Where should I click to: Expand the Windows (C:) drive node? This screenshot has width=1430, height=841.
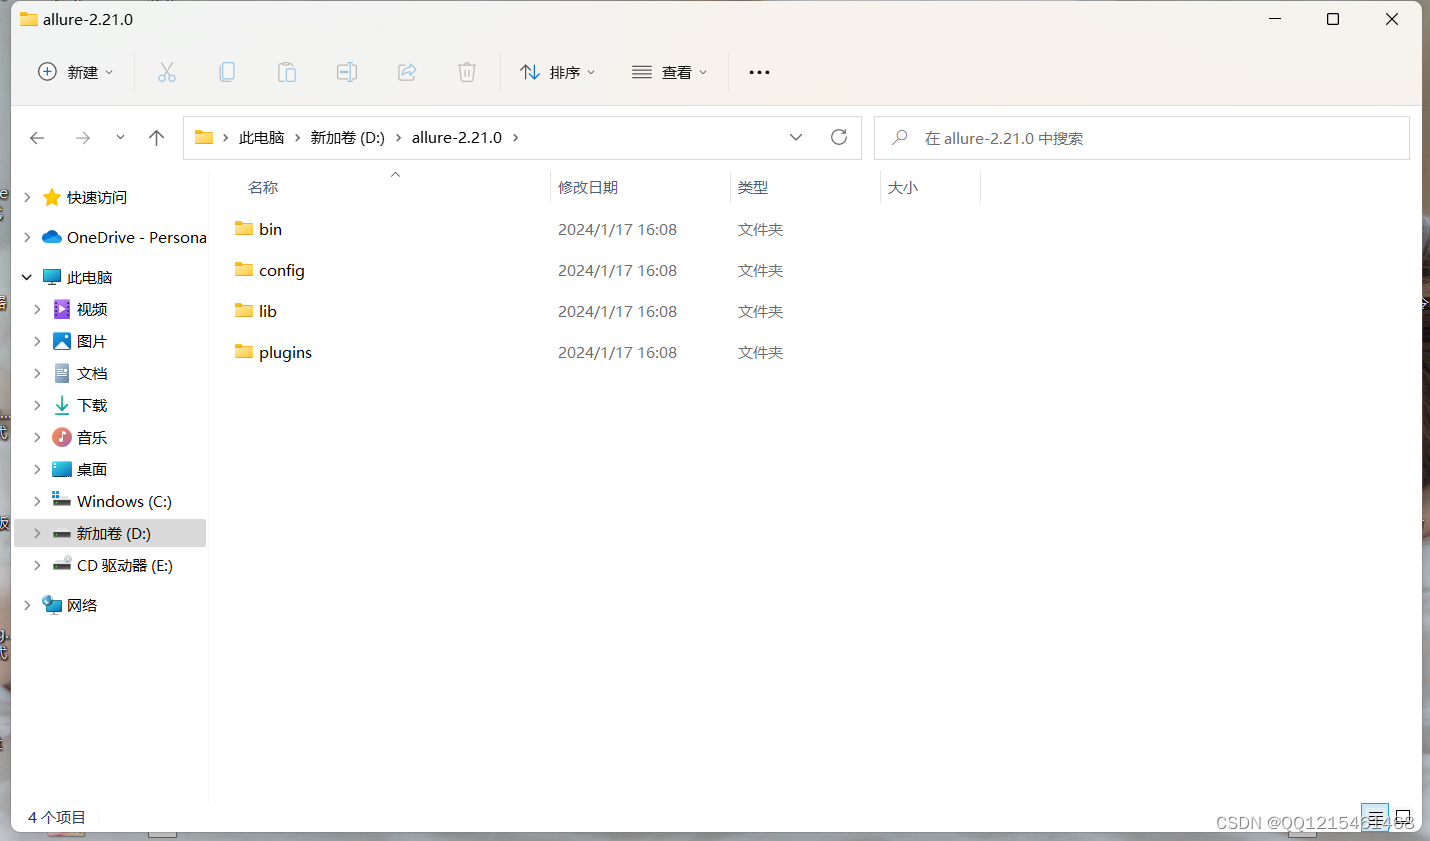pyautogui.click(x=37, y=501)
